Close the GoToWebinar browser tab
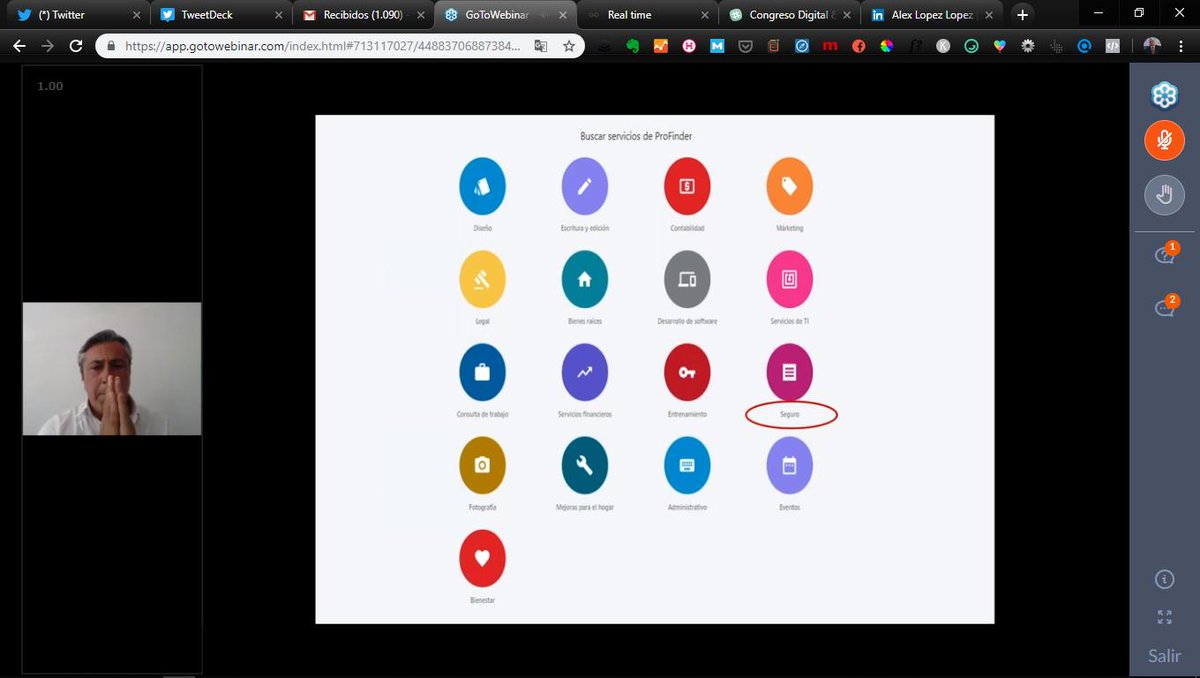1200x678 pixels. pyautogui.click(x=563, y=15)
